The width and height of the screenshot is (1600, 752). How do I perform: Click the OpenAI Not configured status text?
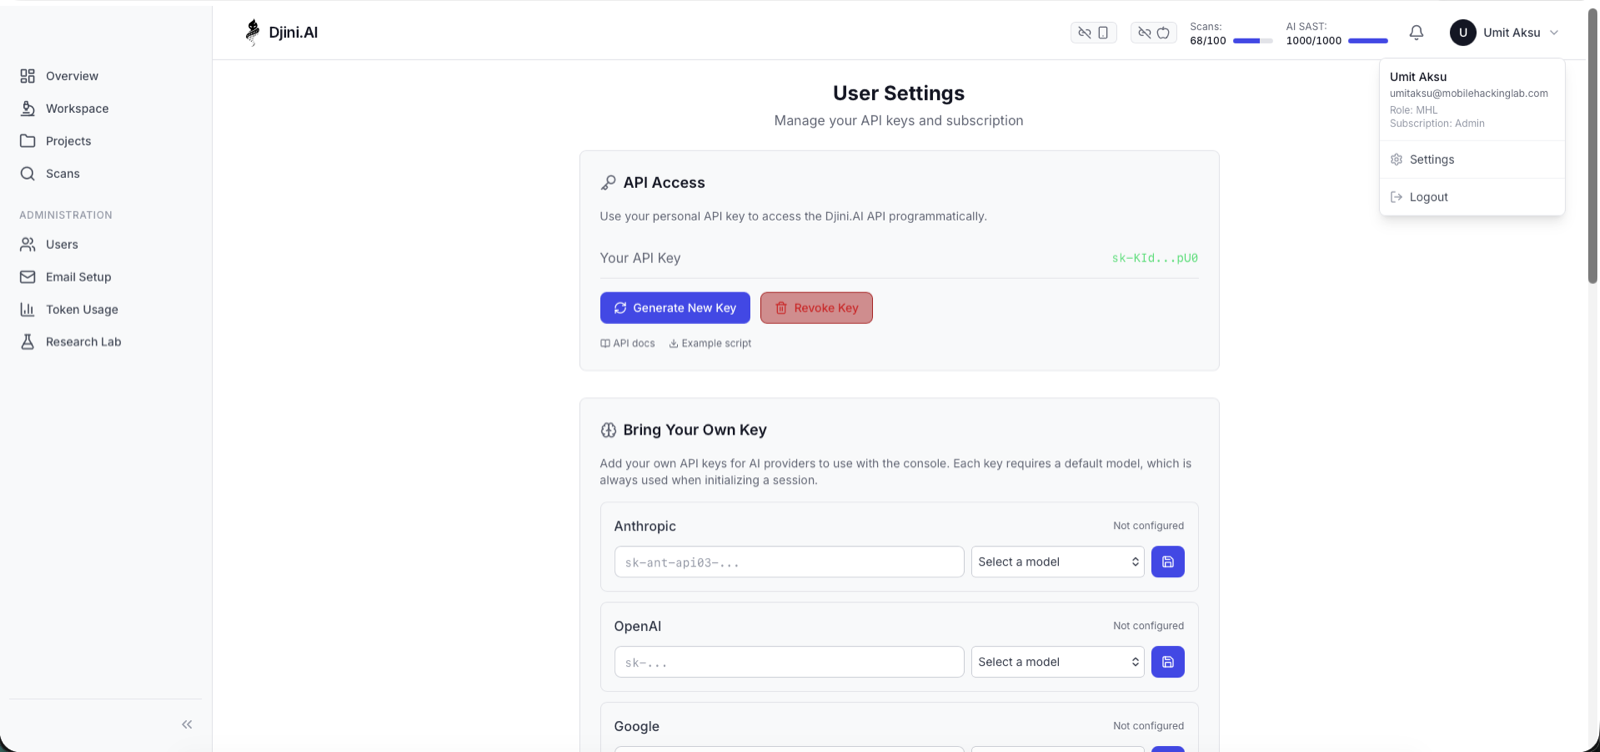(x=1148, y=626)
